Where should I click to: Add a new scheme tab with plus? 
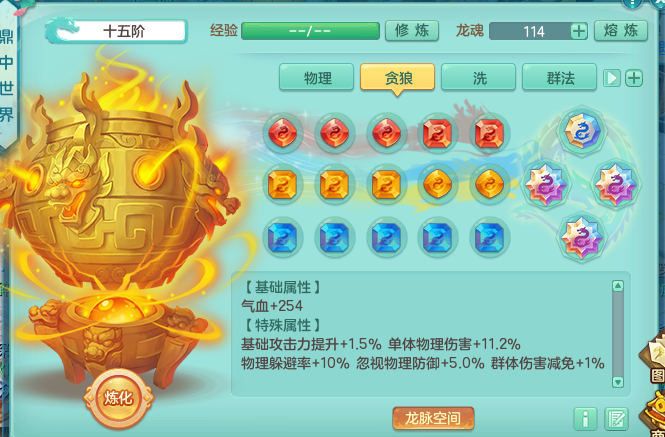634,78
